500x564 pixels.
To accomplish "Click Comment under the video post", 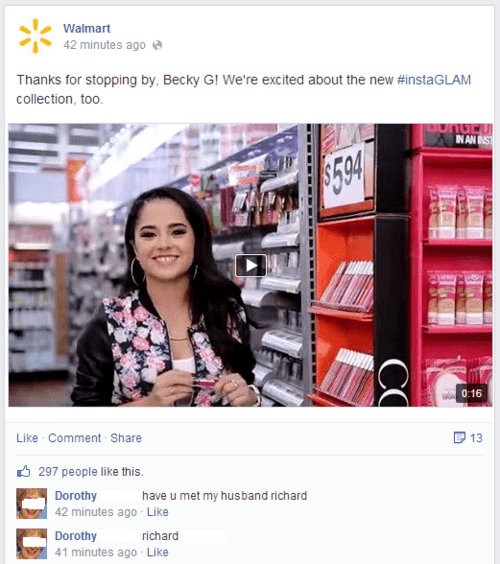I will click(x=74, y=438).
